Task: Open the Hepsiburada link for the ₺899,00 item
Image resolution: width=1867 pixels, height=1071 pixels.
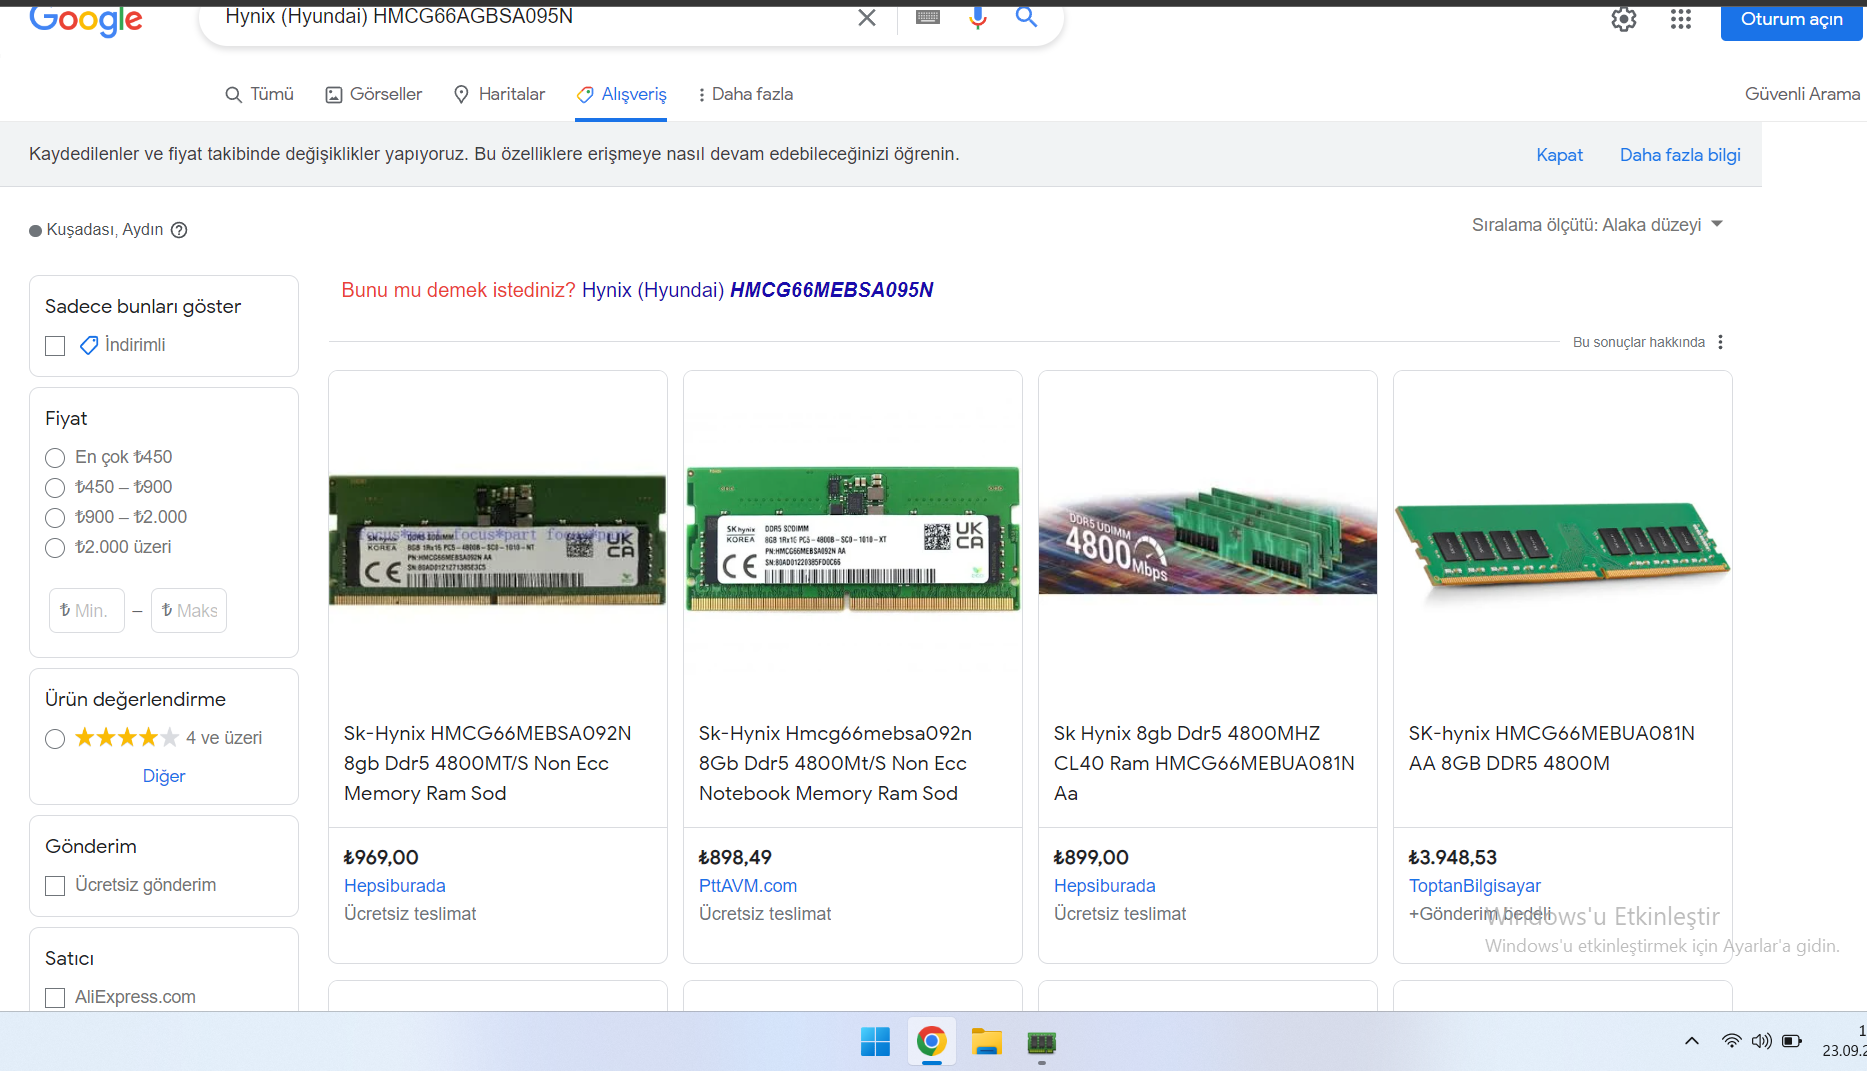Action: 1105,886
